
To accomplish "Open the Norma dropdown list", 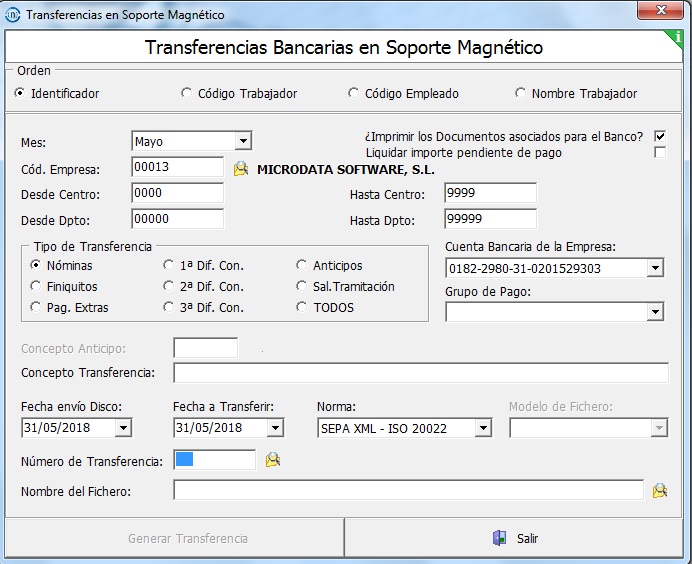I will tap(483, 428).
